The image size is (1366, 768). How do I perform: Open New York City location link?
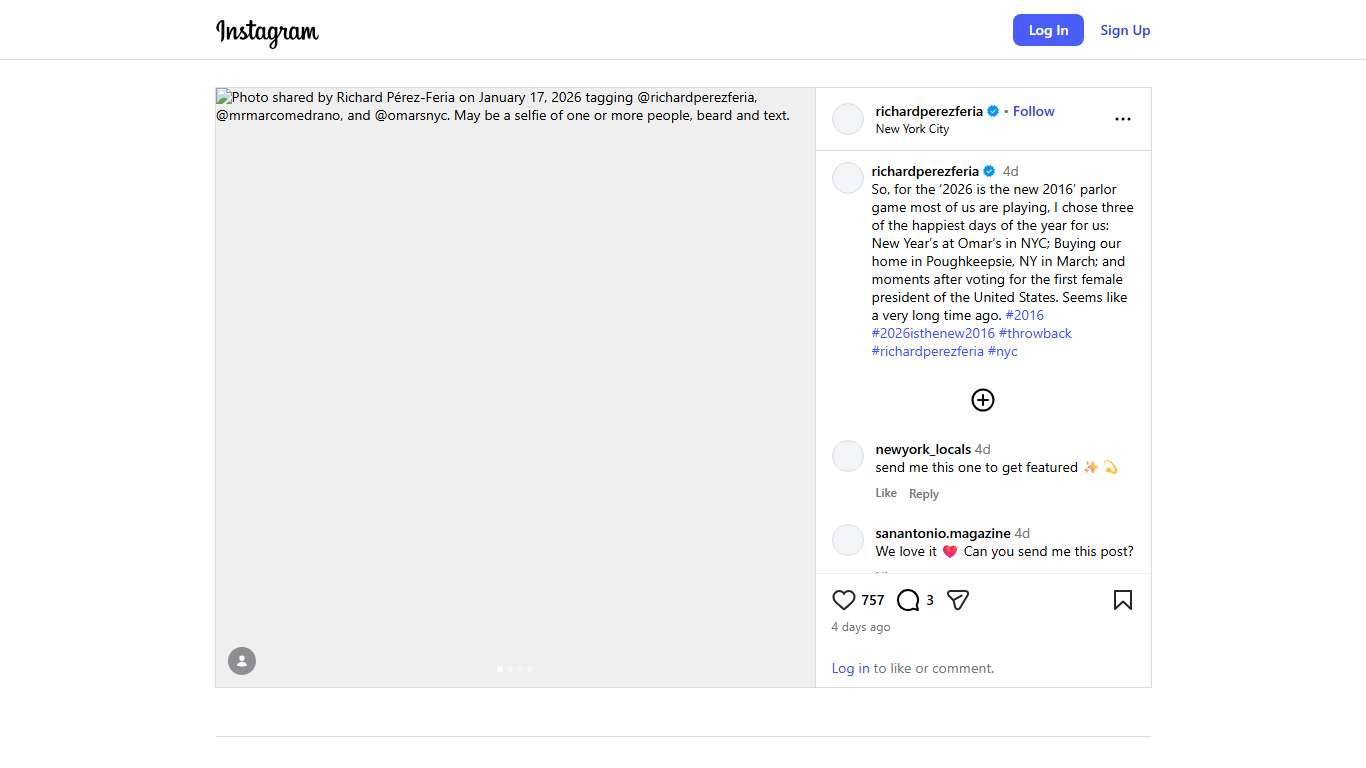coord(912,129)
